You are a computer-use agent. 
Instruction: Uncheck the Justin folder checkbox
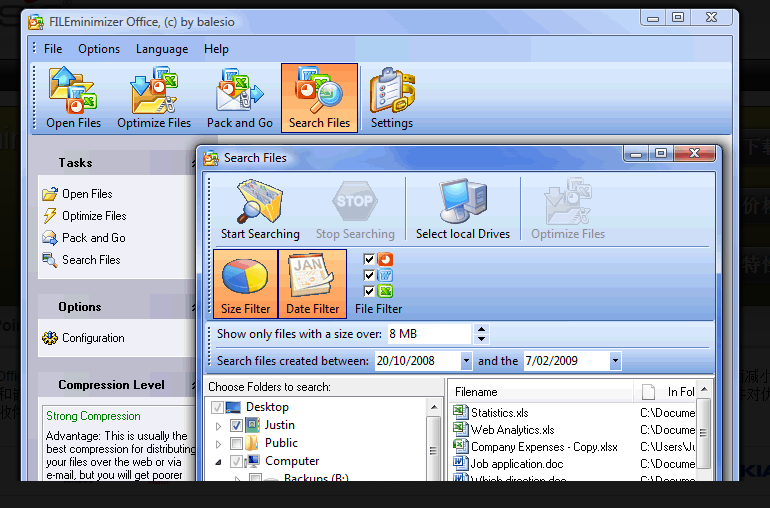(236, 425)
